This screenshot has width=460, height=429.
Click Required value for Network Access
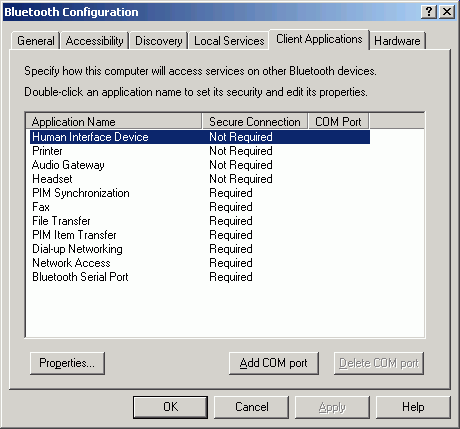[231, 263]
